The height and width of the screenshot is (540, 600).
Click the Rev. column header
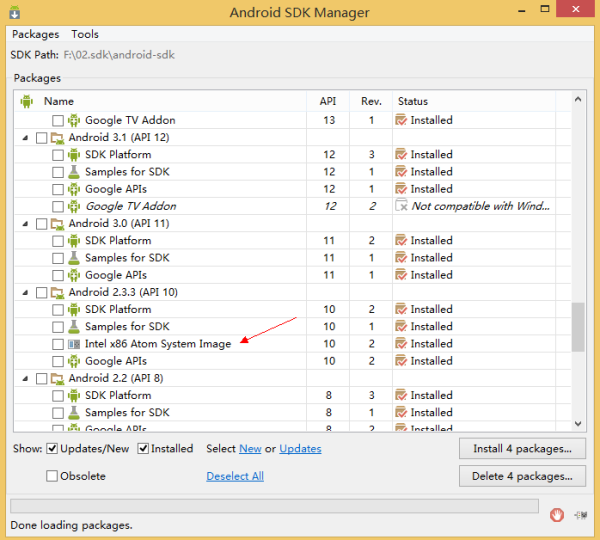371,101
